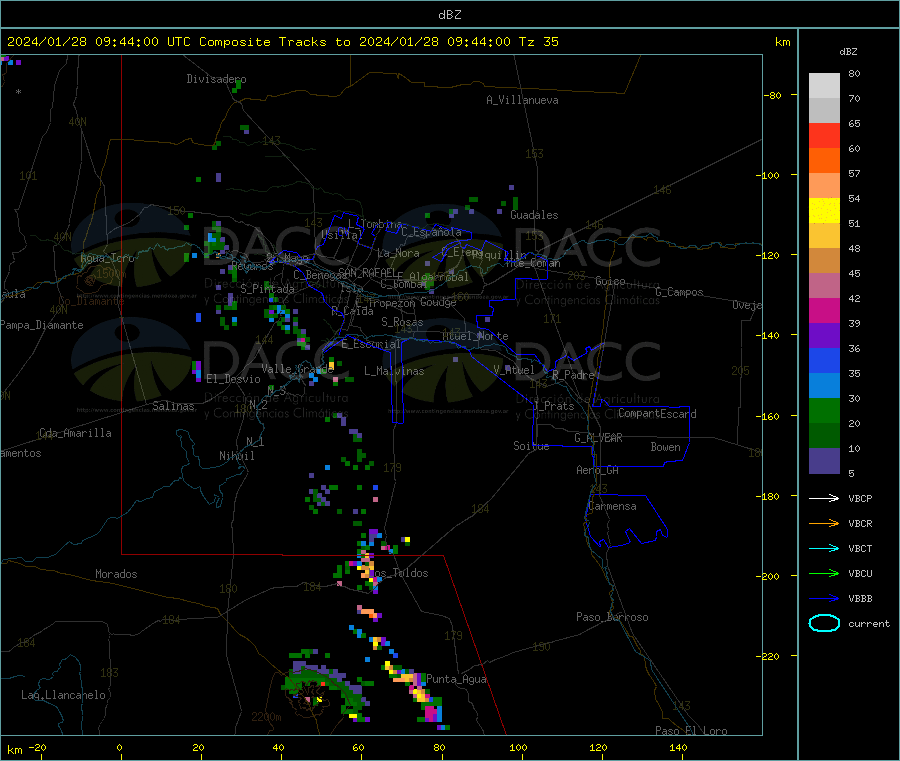Click the A_Villanueva map label
This screenshot has height=761, width=900.
522,100
